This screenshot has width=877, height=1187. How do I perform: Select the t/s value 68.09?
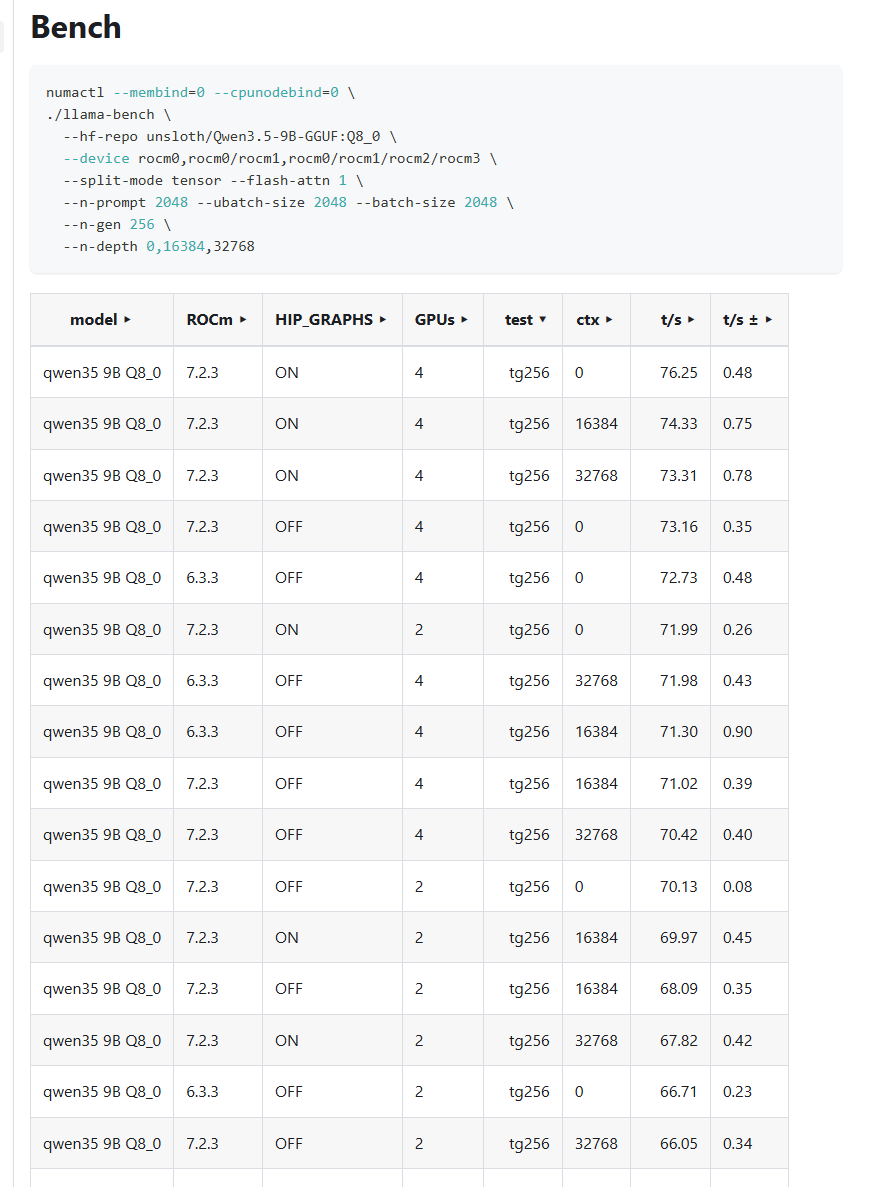pyautogui.click(x=679, y=989)
